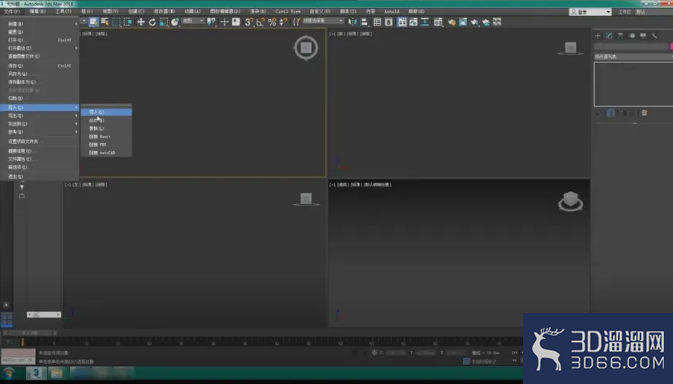This screenshot has height=384, width=673.
Task: Activate the Select and Place tool
Action: point(175,22)
